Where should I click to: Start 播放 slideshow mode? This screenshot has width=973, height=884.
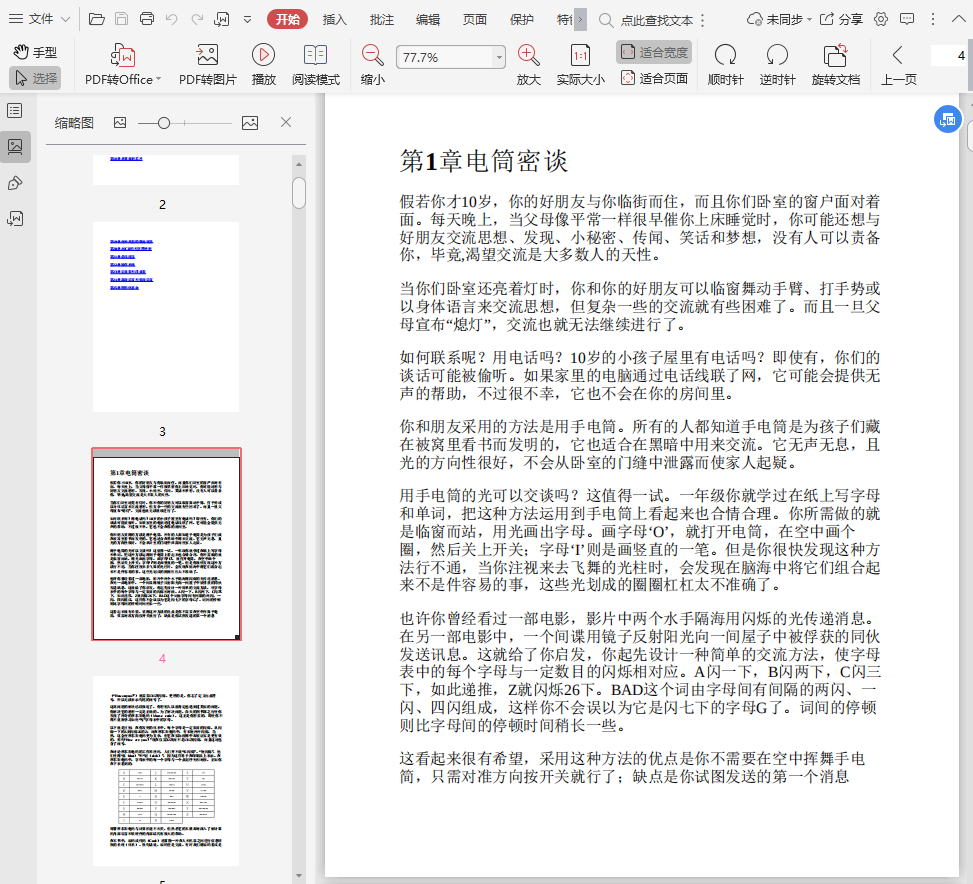tap(264, 65)
